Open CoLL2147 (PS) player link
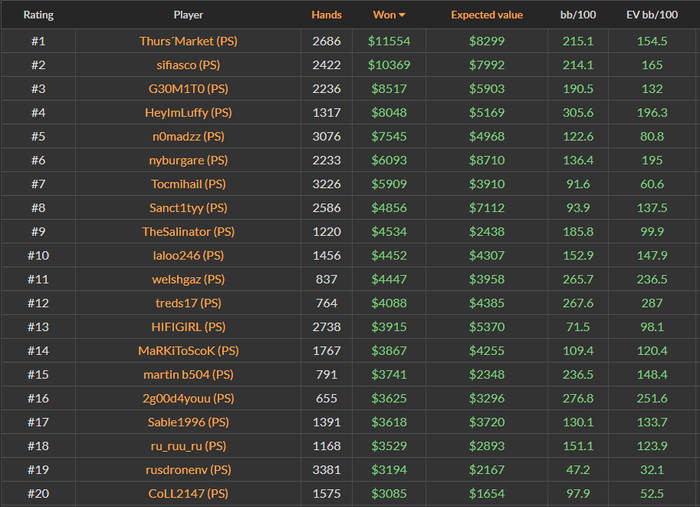Screen dimensions: 700x507 [x=188, y=493]
